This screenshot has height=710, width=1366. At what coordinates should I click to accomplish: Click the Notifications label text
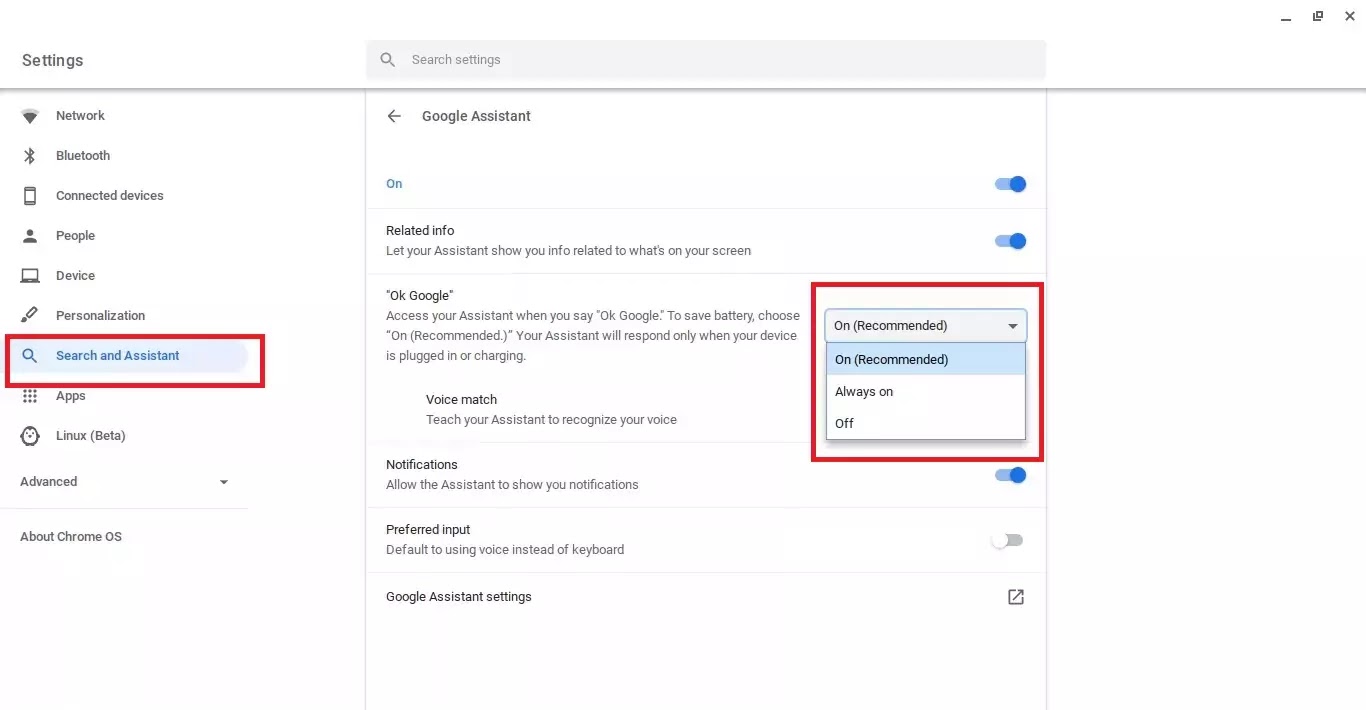pos(422,465)
